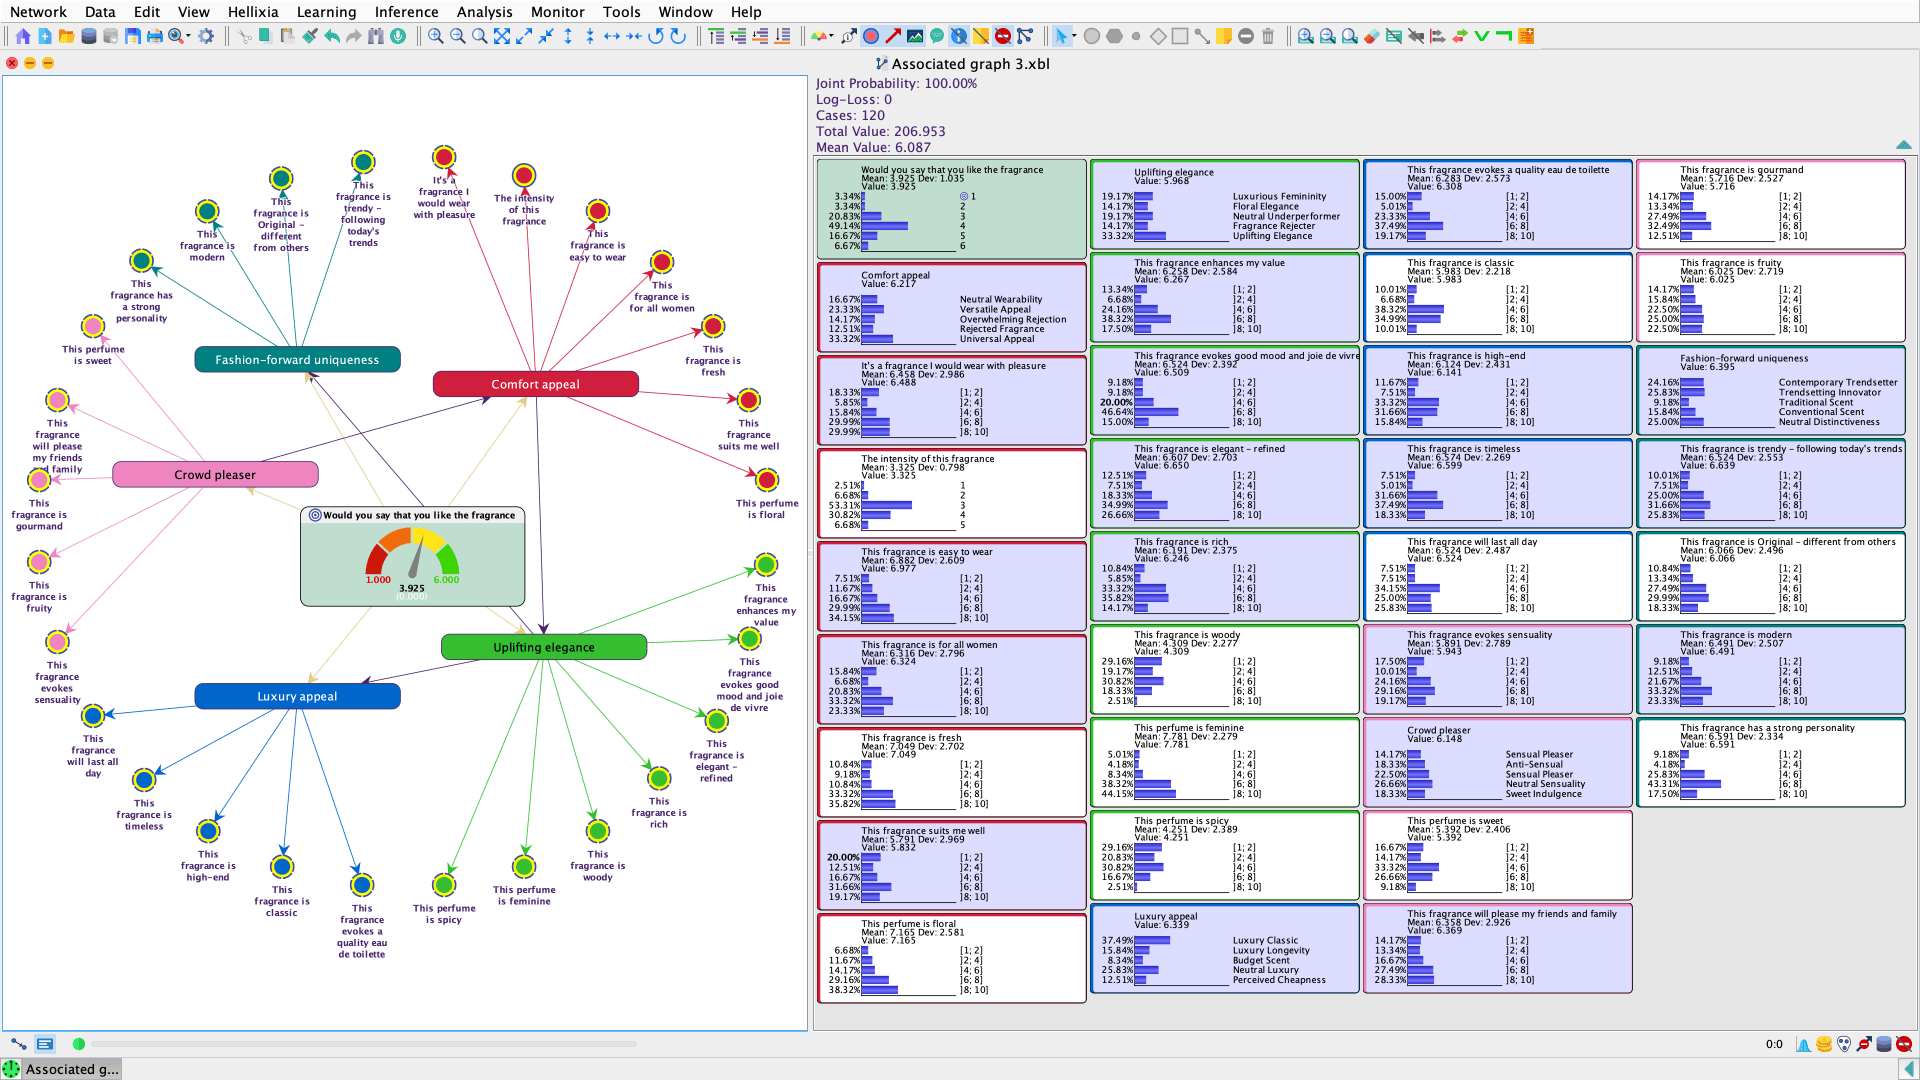The width and height of the screenshot is (1920, 1080).
Task: Expand the side panel arrow at bottom right
Action: (1907, 1069)
